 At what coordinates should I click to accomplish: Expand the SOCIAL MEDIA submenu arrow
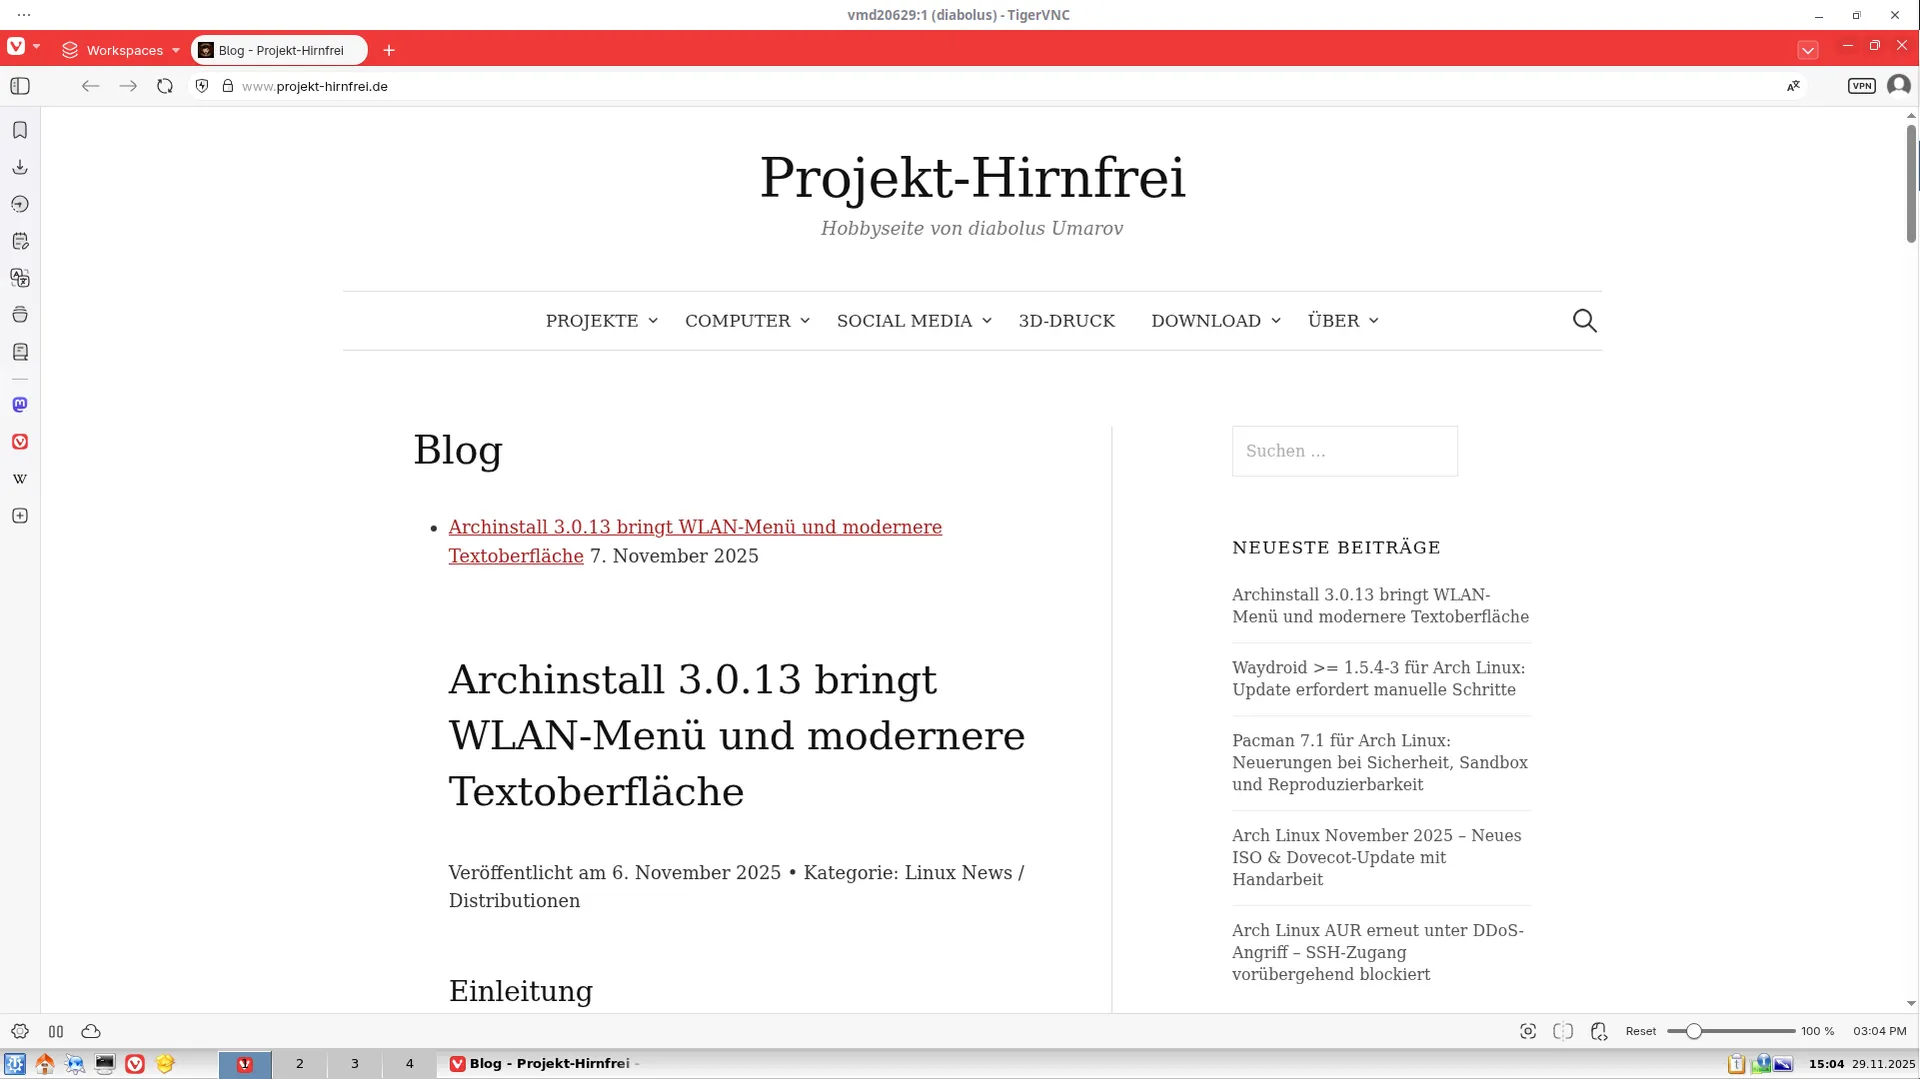tap(986, 320)
